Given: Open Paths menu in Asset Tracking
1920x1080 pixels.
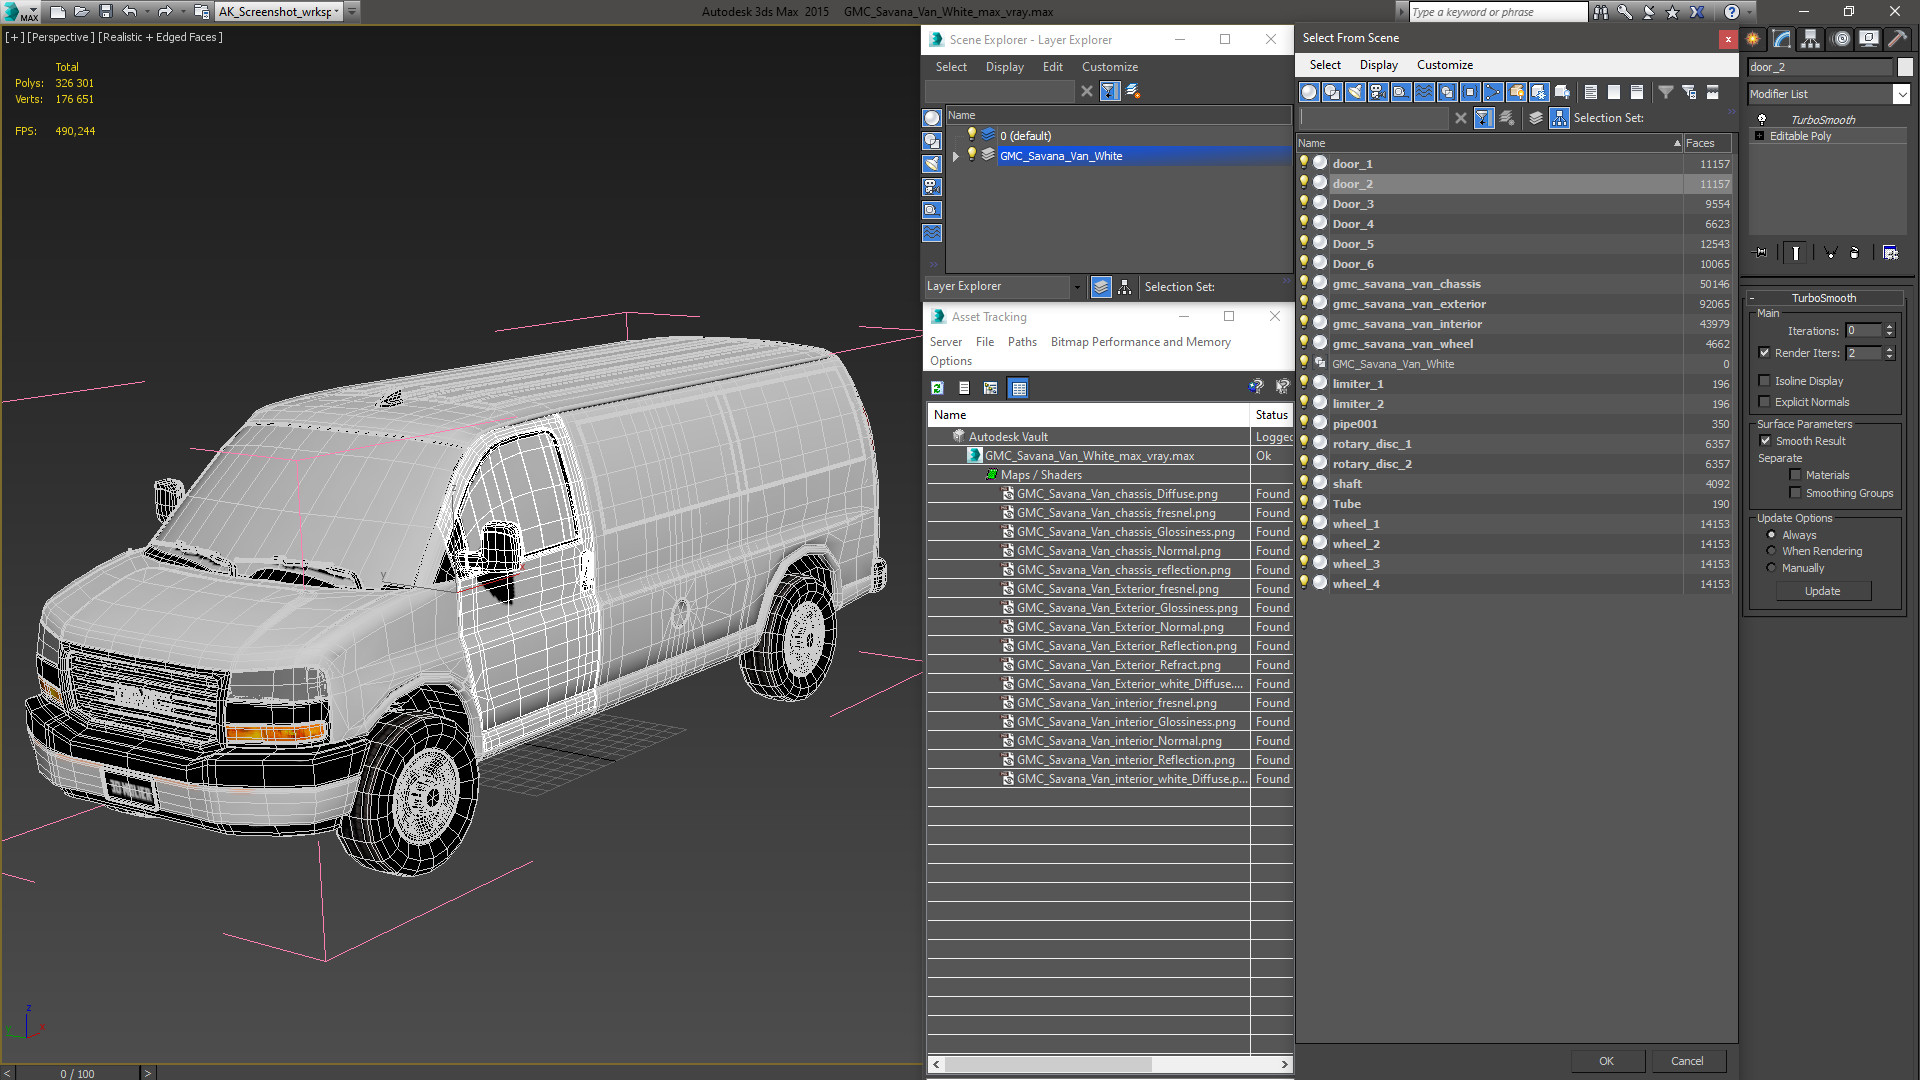Looking at the screenshot, I should 1022,342.
